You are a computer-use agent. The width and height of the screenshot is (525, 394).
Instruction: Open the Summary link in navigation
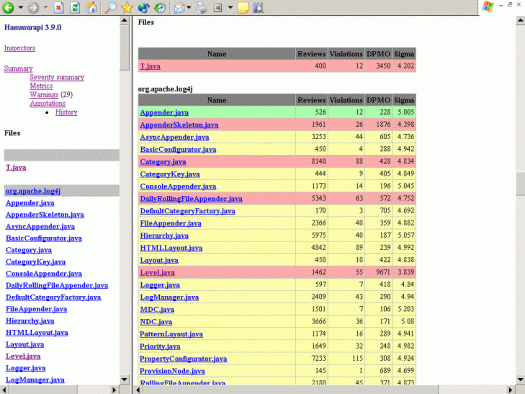coord(18,69)
